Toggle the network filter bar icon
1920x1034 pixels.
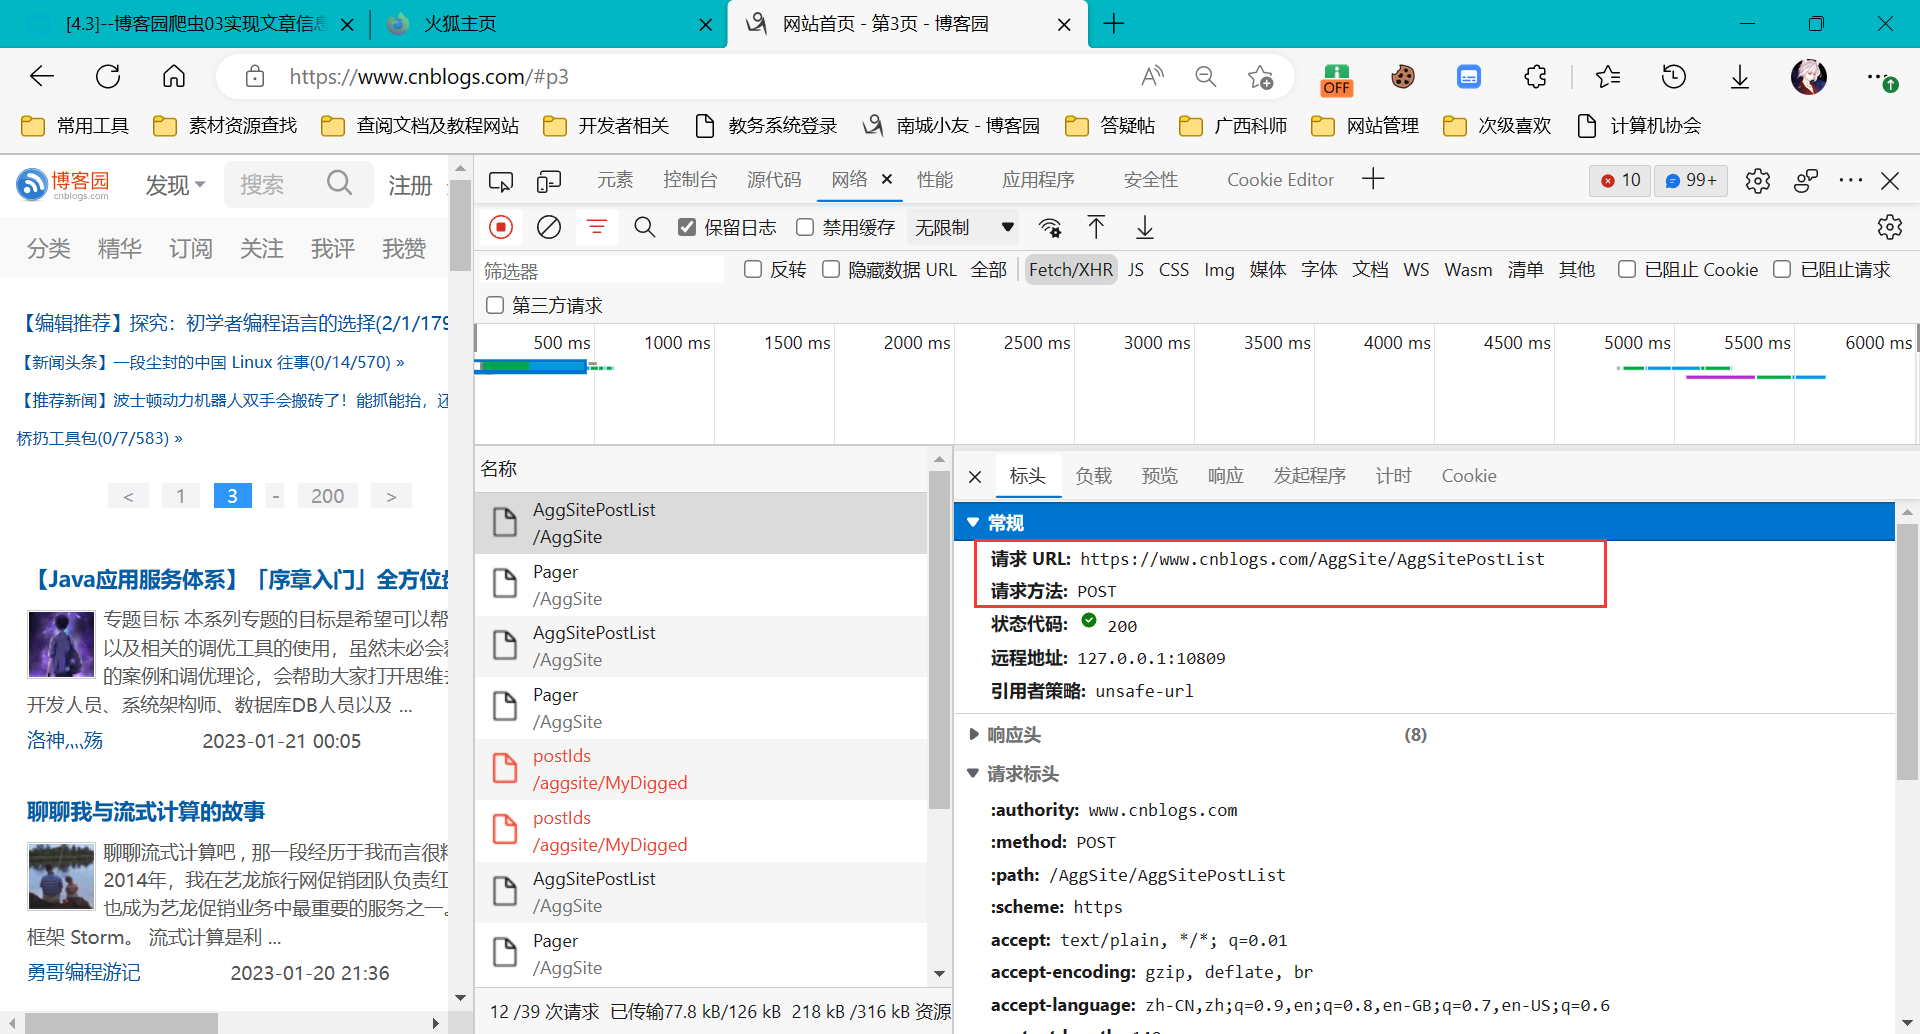597,228
